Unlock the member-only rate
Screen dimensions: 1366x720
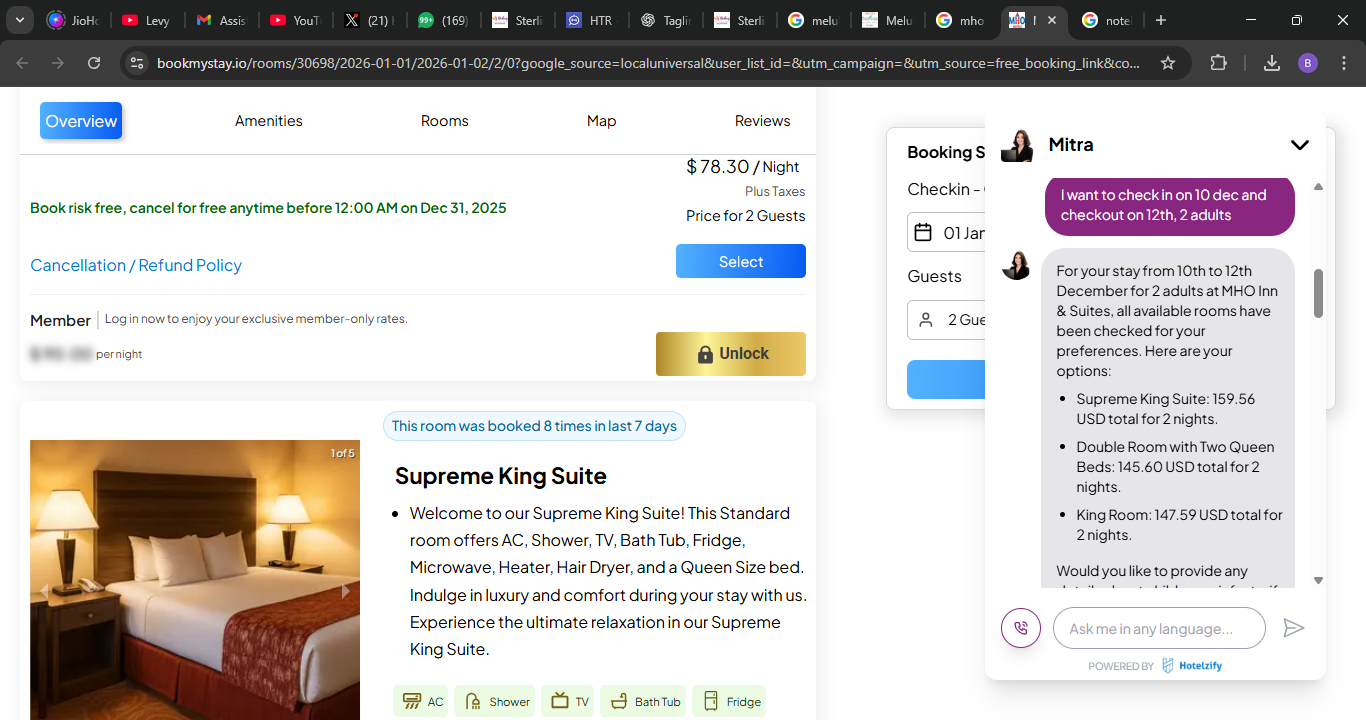tap(731, 354)
